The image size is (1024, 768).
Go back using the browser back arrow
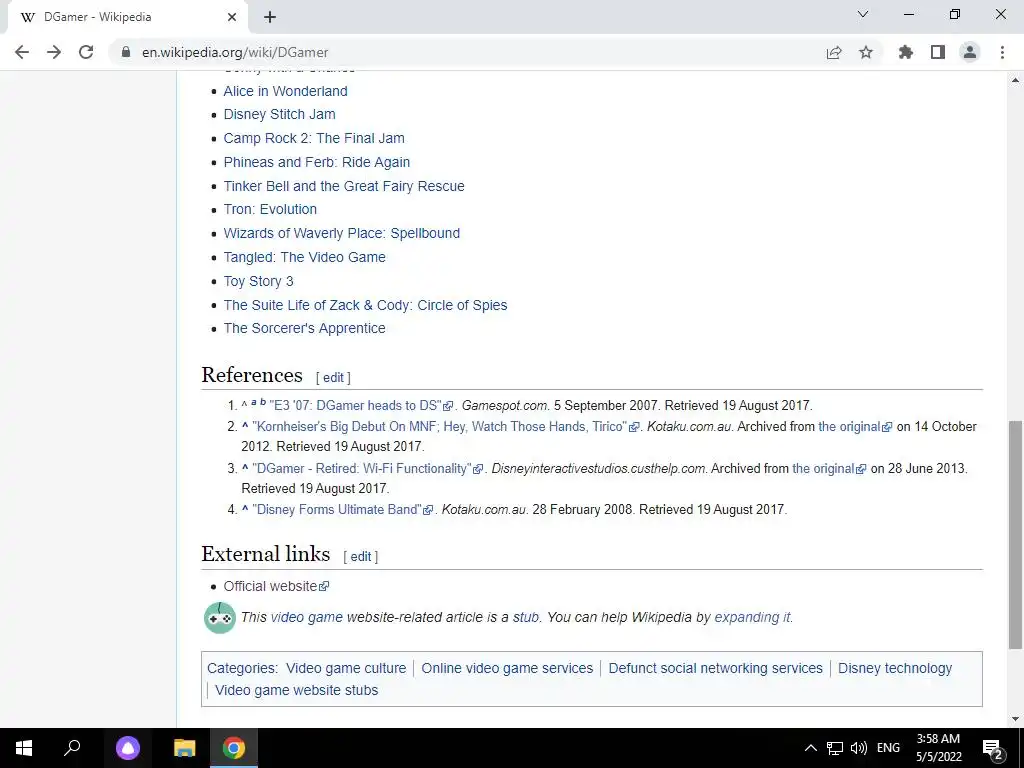[x=22, y=52]
